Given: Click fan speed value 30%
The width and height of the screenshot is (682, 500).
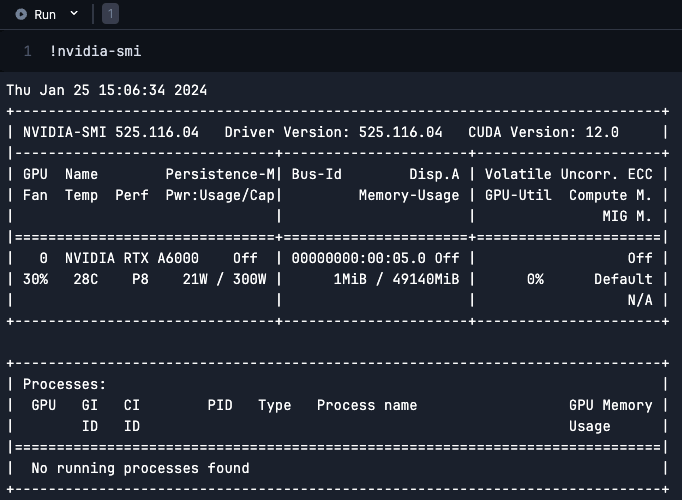Looking at the screenshot, I should (x=35, y=279).
